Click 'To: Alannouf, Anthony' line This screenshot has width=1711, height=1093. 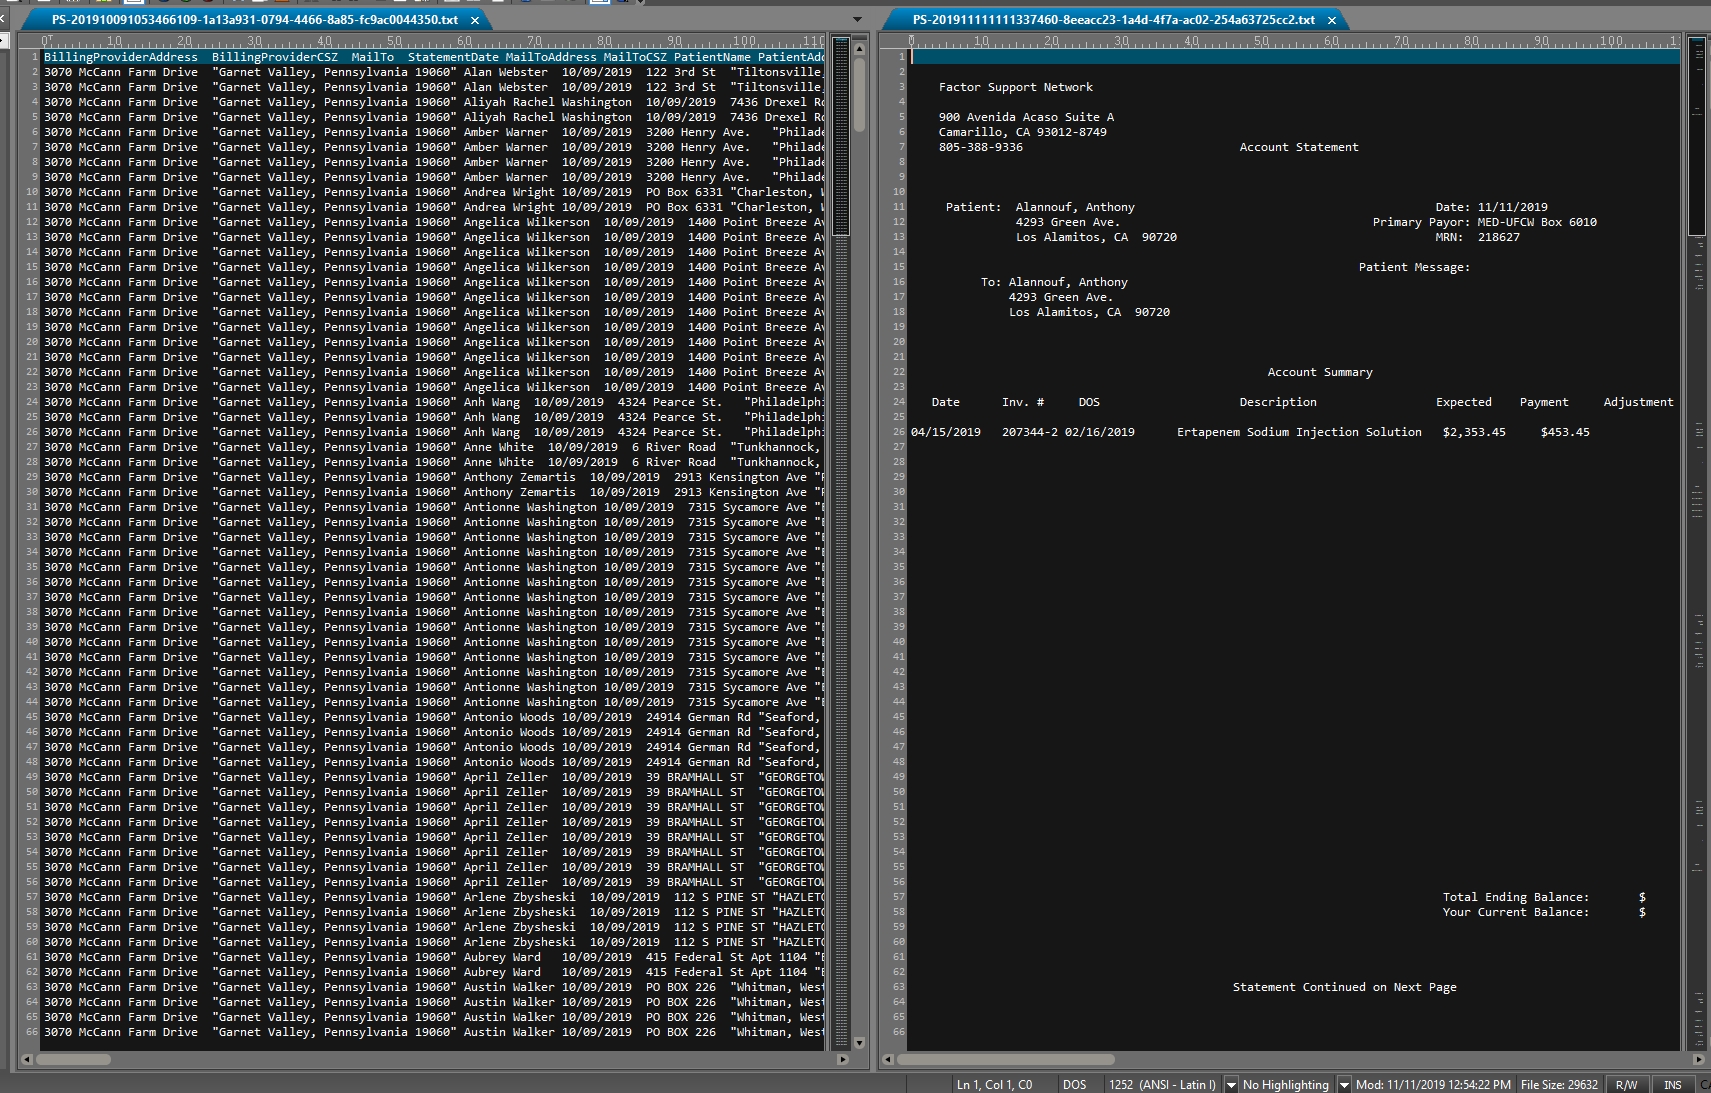click(x=1054, y=282)
